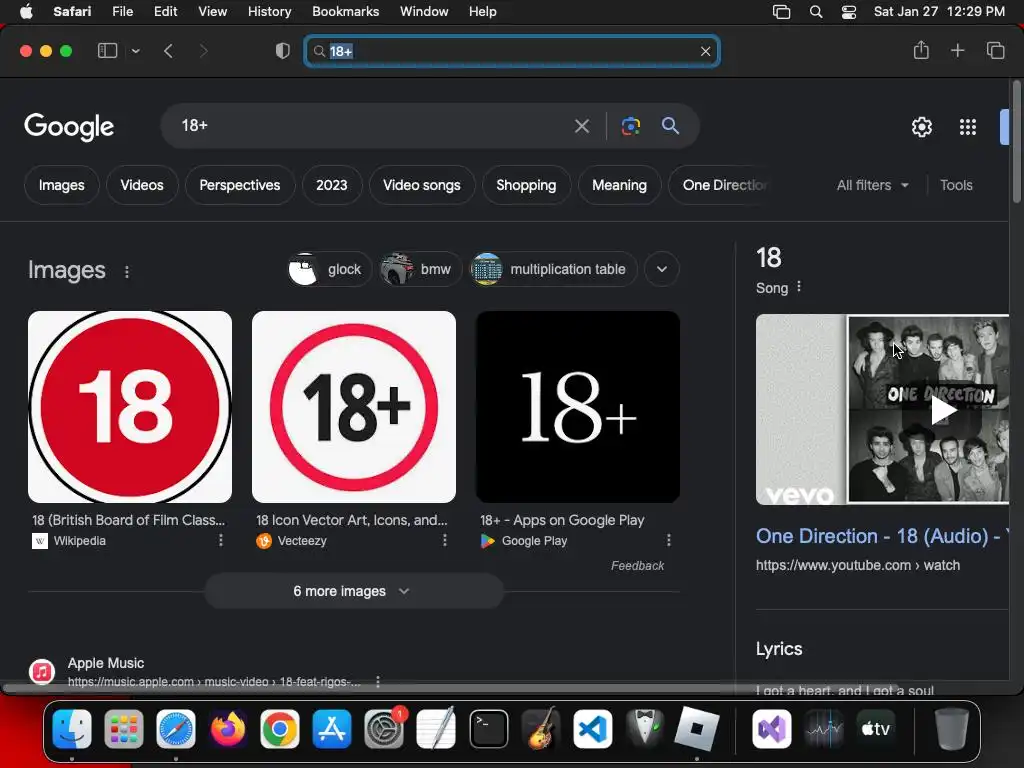Open the 18+ Vecteezy icon image
Image resolution: width=1024 pixels, height=768 pixels.
tap(354, 407)
